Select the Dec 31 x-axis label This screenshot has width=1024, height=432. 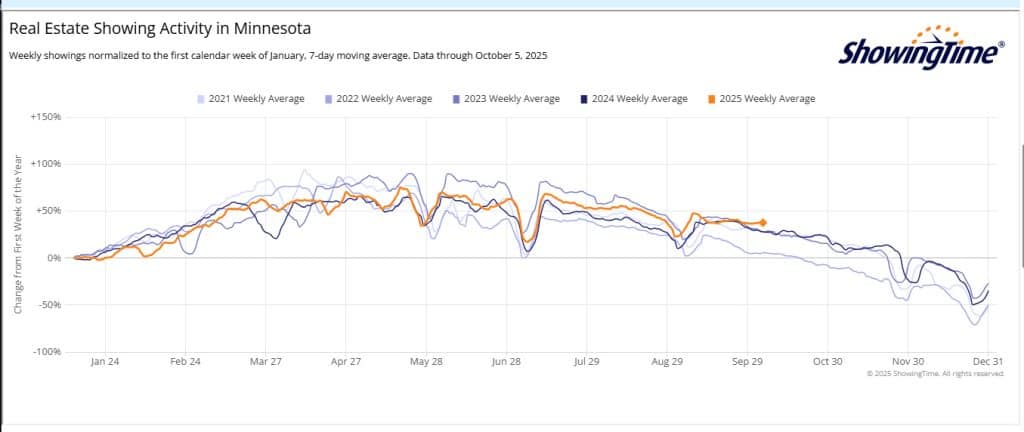click(x=987, y=361)
